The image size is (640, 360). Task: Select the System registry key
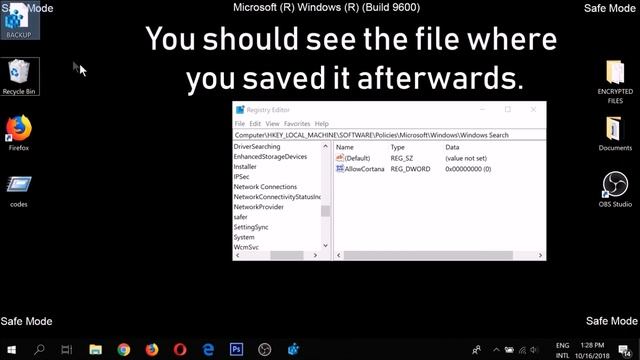point(244,237)
